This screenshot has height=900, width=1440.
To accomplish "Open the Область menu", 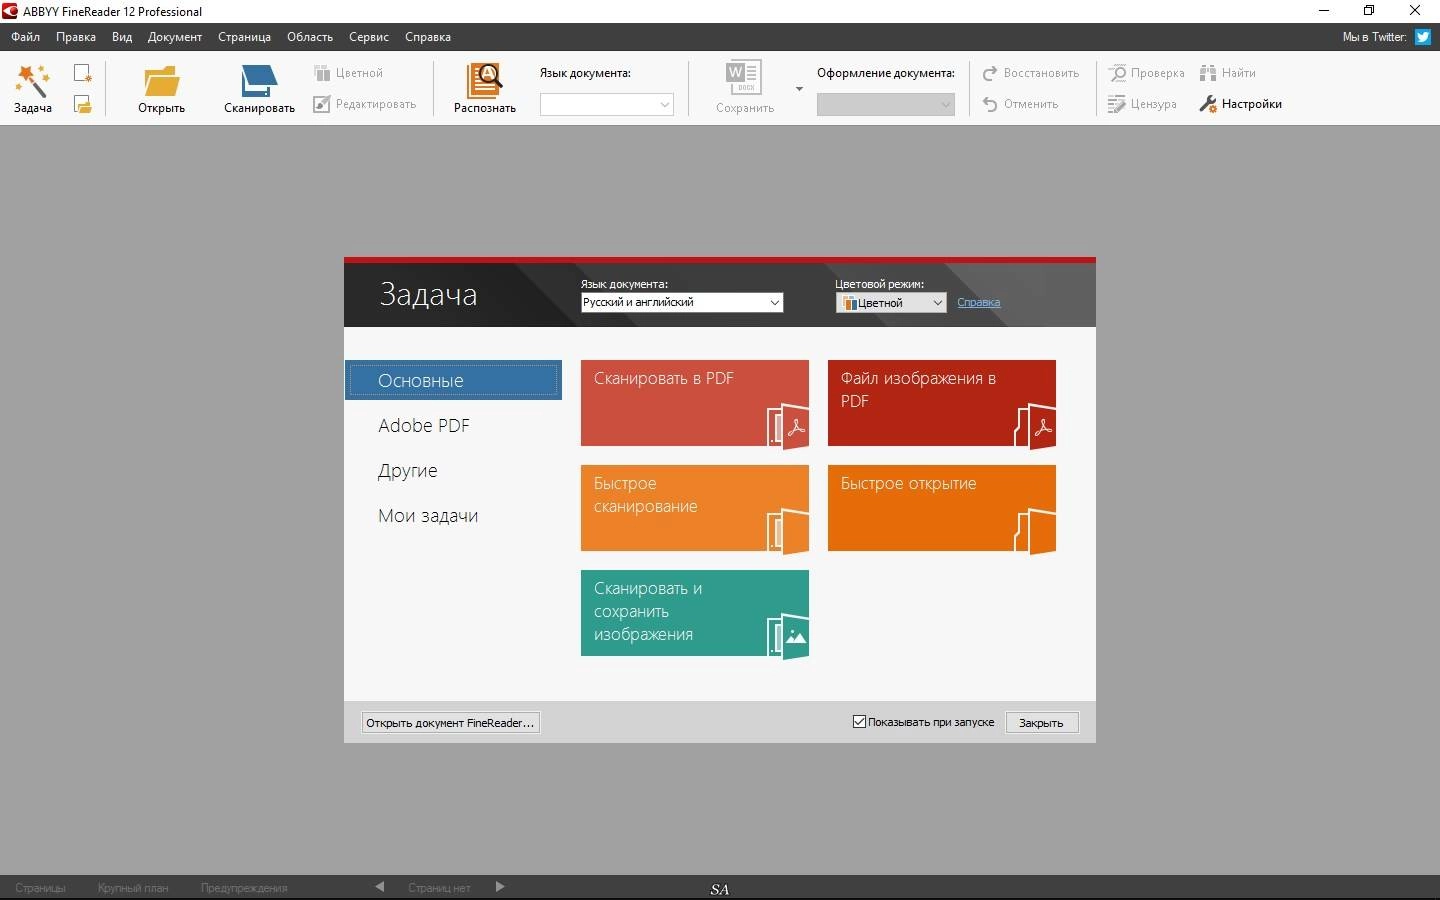I will 310,37.
